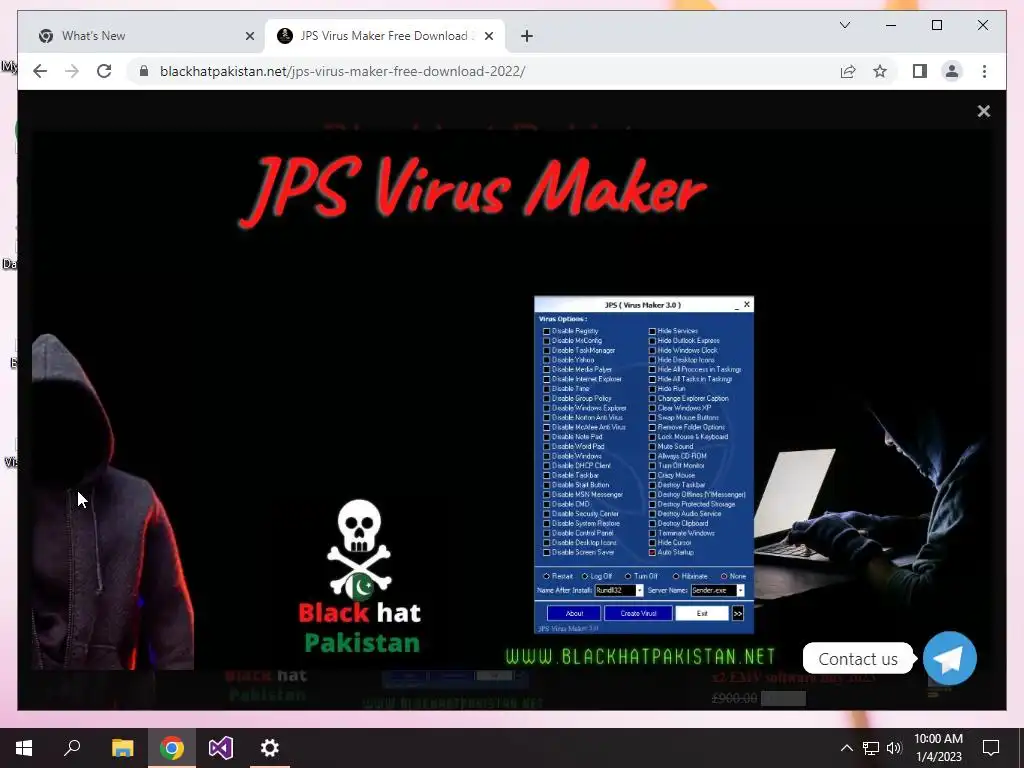Close the lightbox image overlay
Screen dimensions: 1024x768
click(x=984, y=111)
